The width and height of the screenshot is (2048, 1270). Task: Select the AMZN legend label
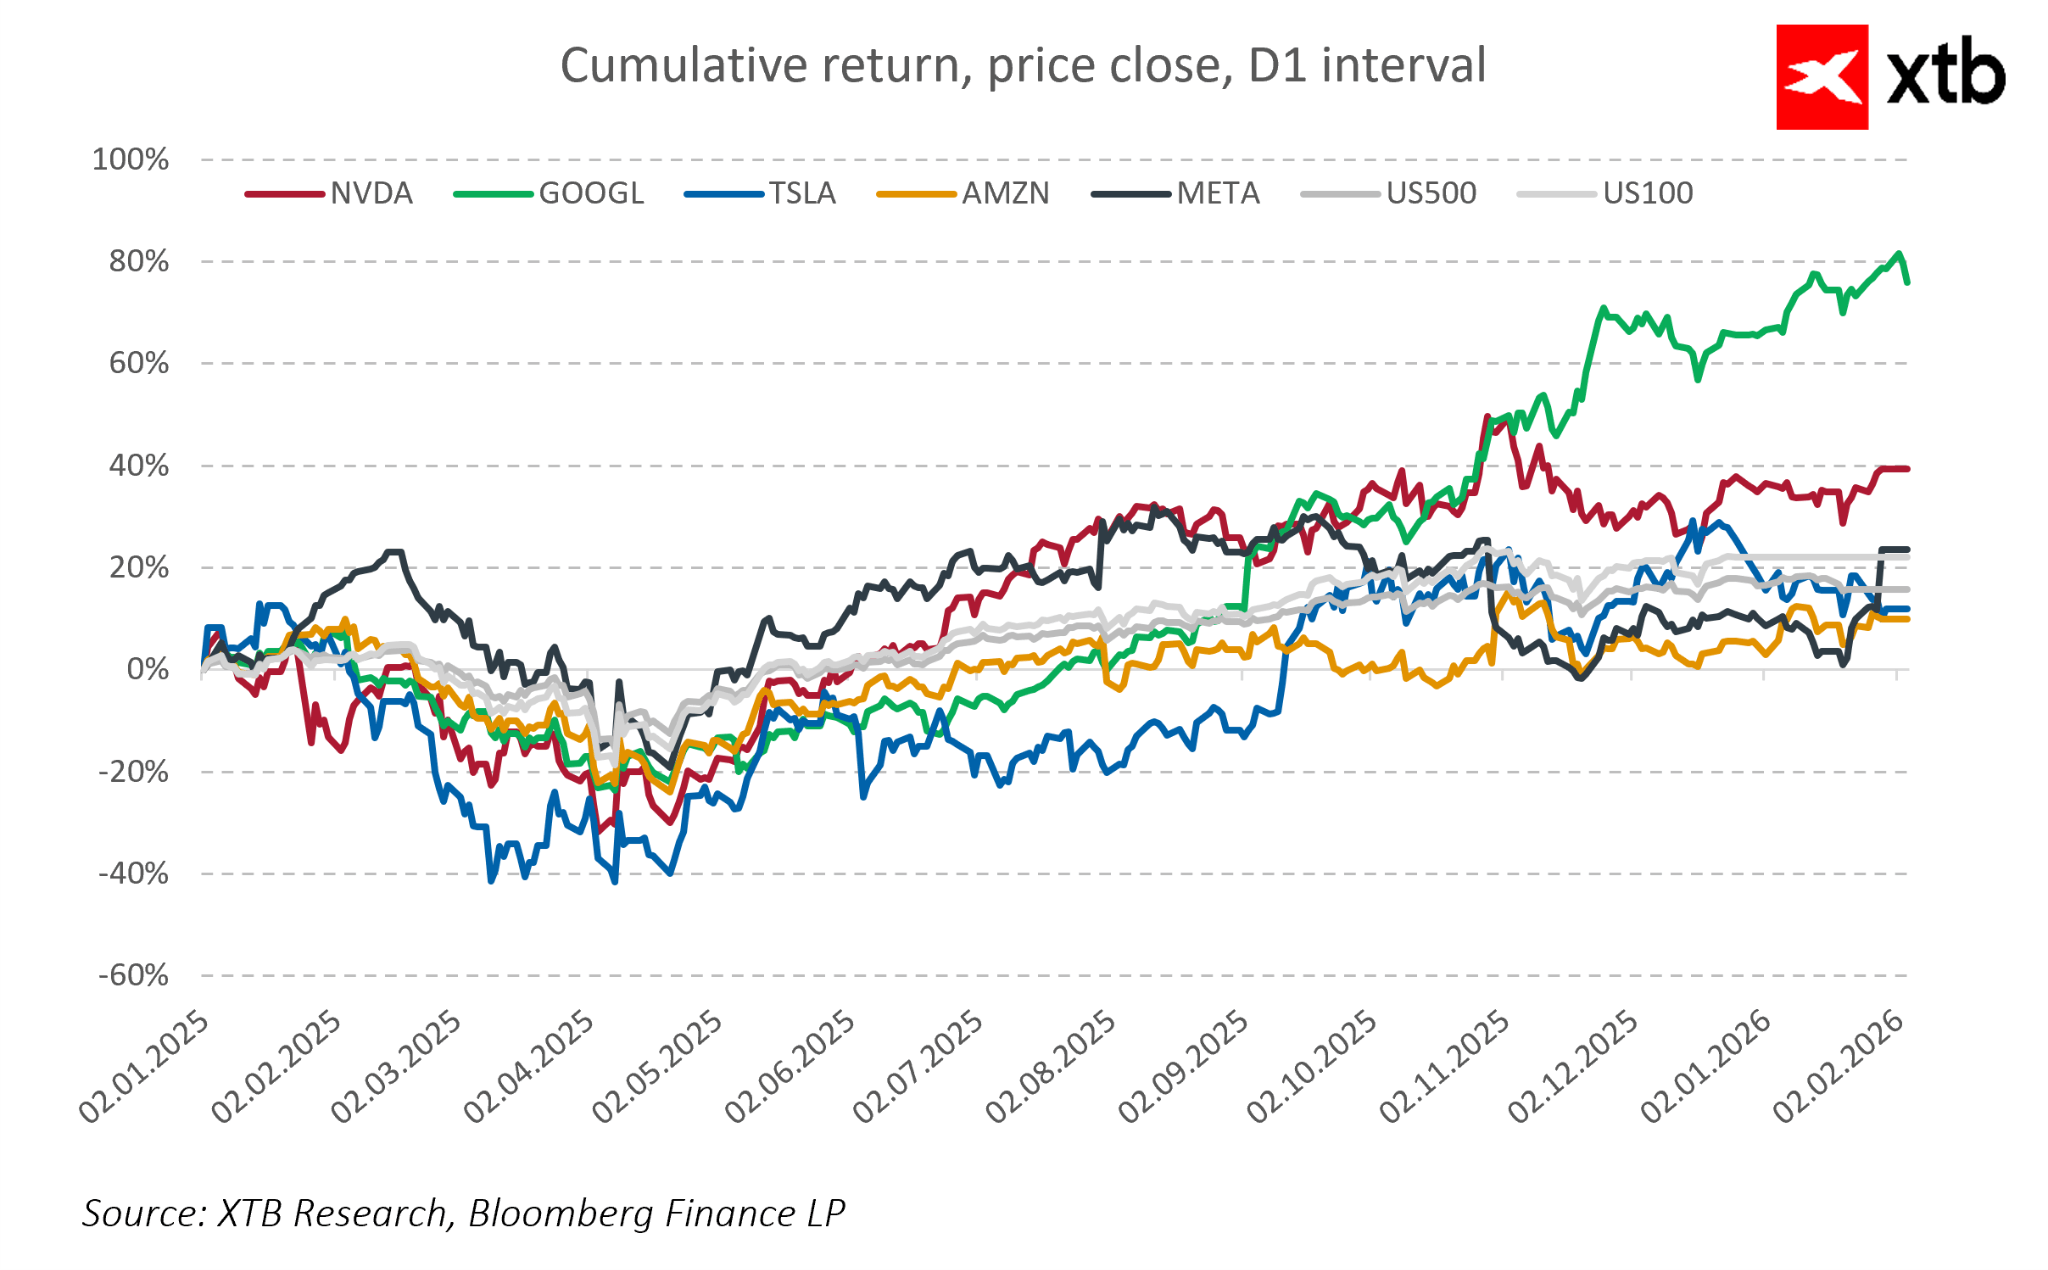click(x=1005, y=193)
